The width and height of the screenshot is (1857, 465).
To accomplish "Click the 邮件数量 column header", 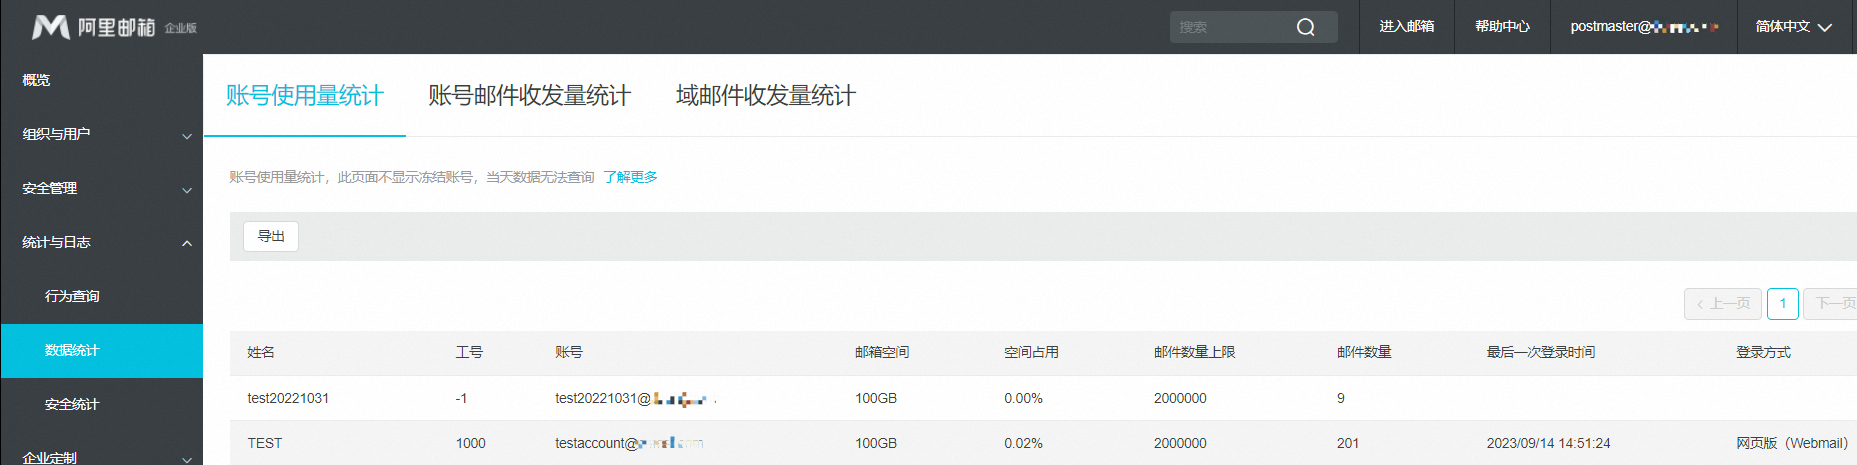I will (x=1364, y=352).
